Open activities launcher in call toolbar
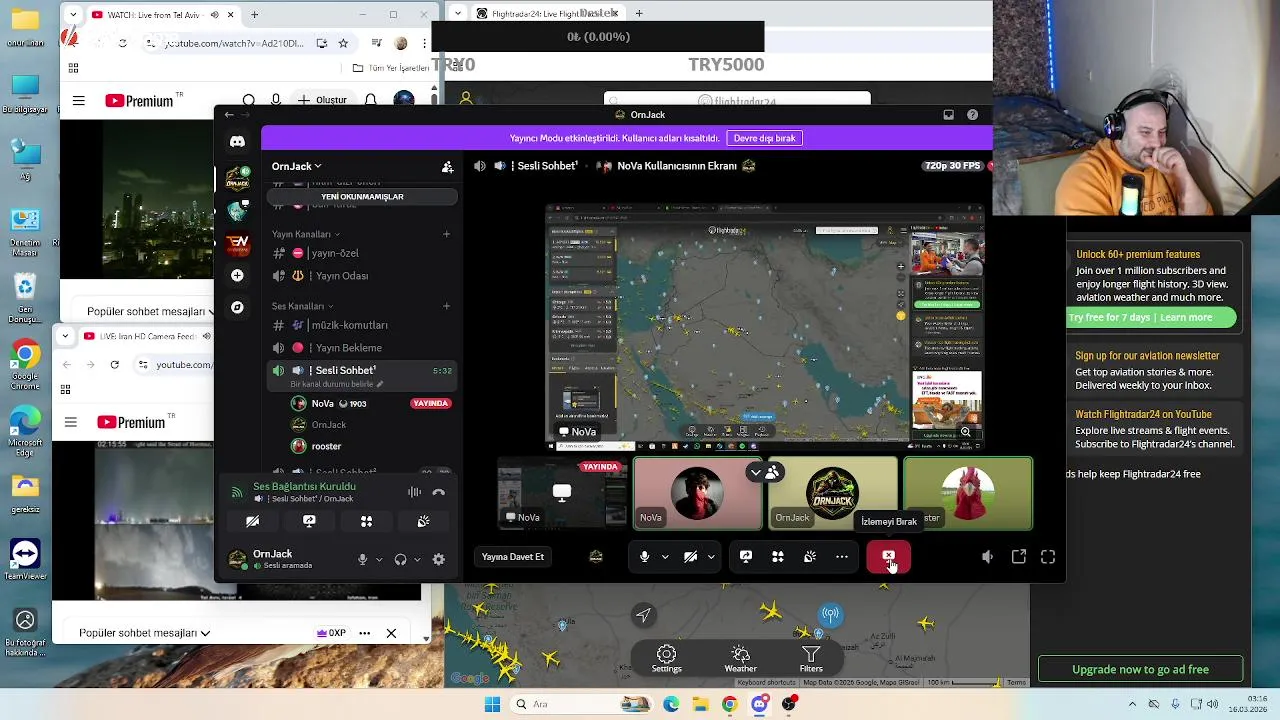 coord(778,557)
